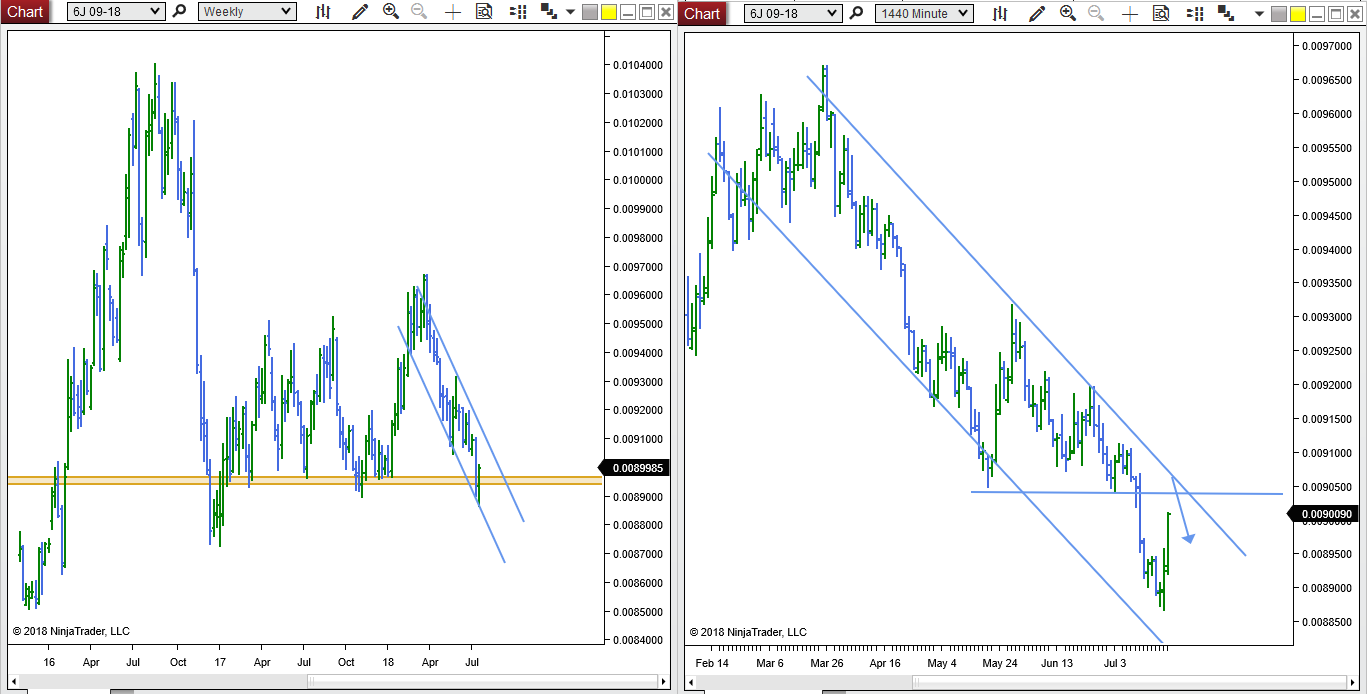Click the yellow link swatch in 1440 Minute chart
This screenshot has height=694, width=1367.
click(1298, 13)
